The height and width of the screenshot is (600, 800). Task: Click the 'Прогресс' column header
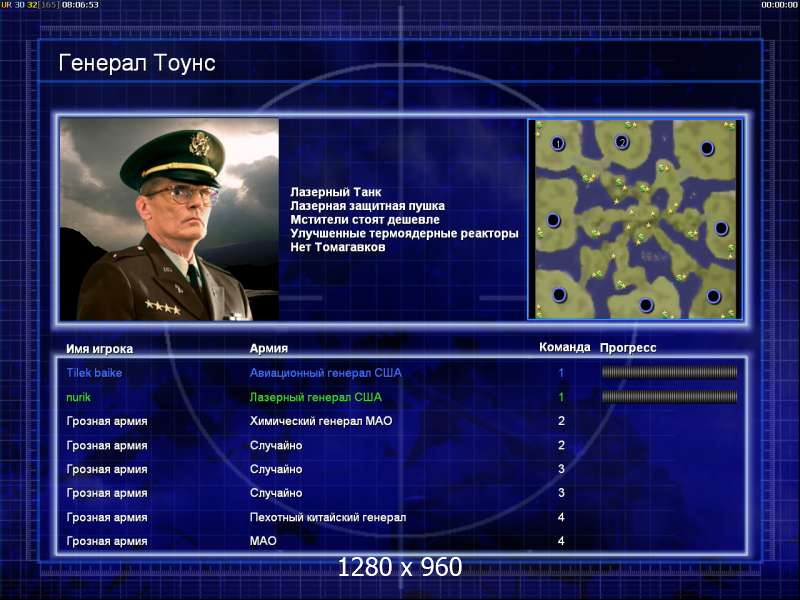tap(628, 348)
